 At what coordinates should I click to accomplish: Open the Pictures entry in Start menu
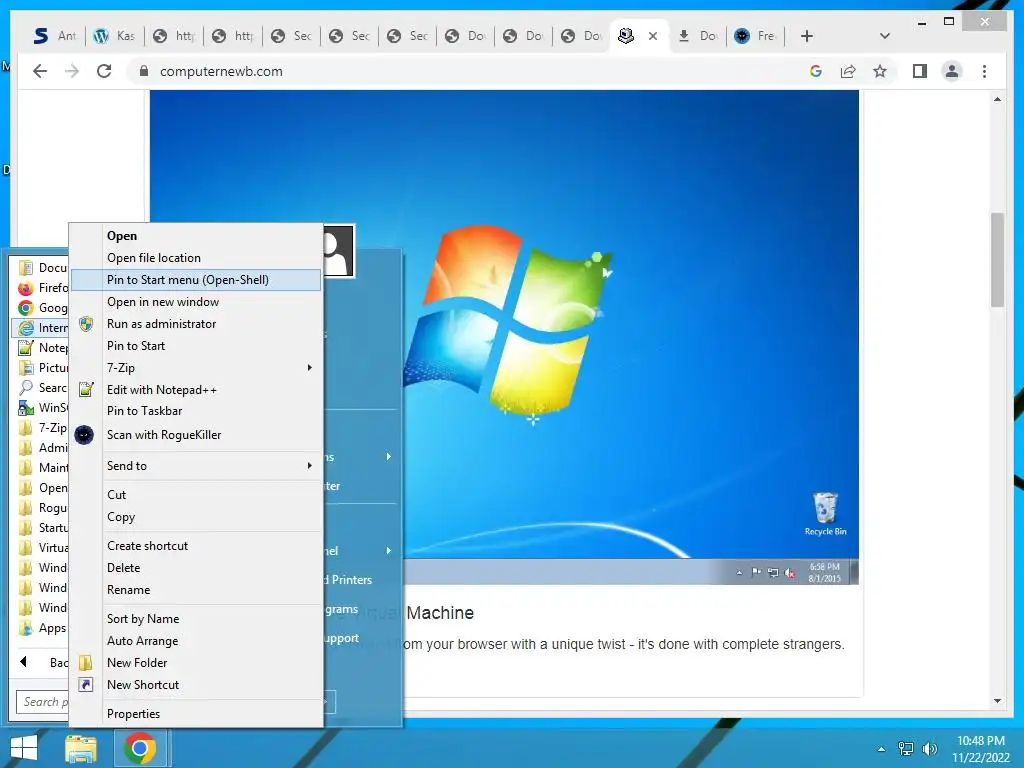pyautogui.click(x=40, y=368)
